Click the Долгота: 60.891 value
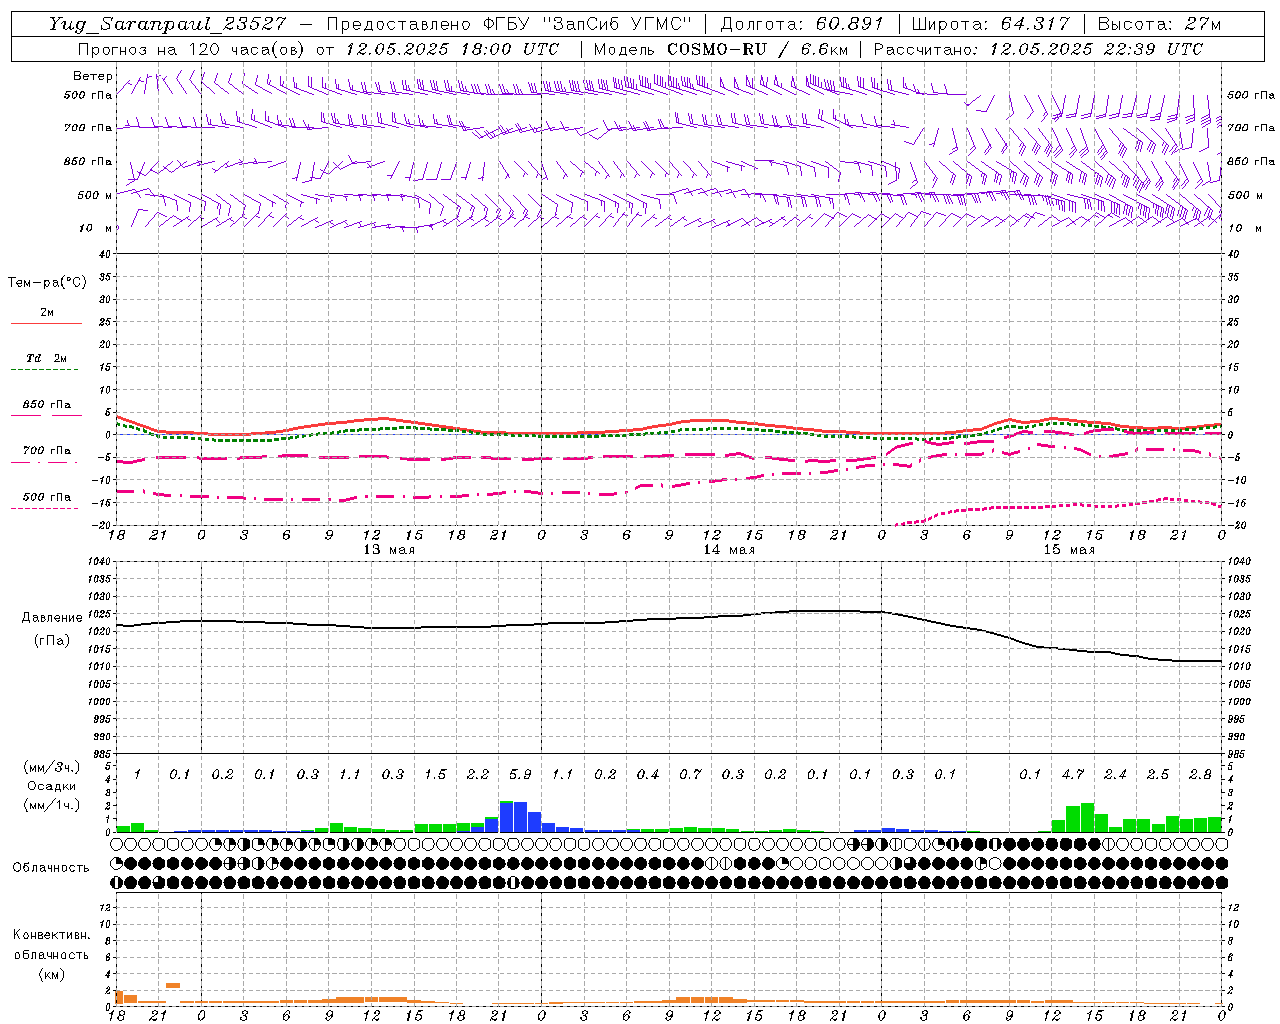 click(x=802, y=24)
